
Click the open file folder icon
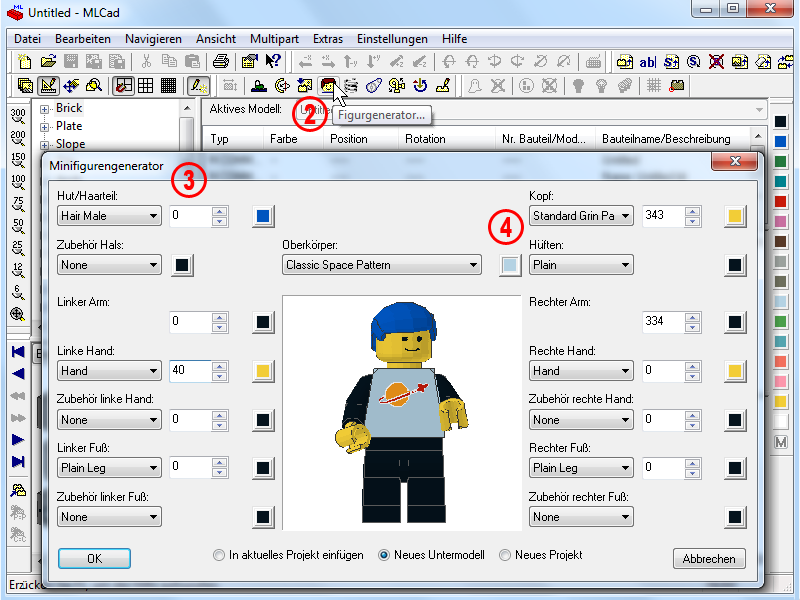coord(48,62)
